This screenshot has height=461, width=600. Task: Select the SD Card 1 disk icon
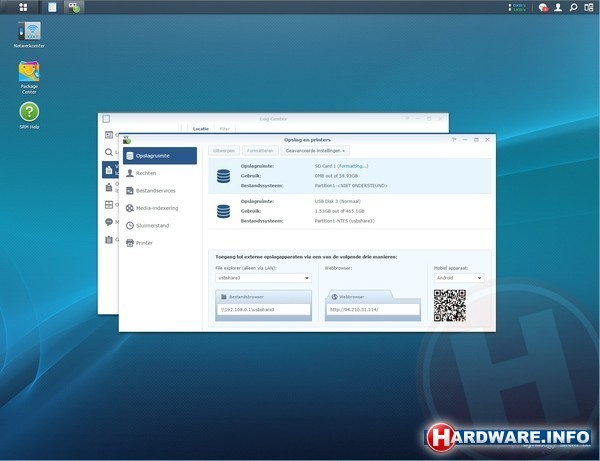pos(223,176)
